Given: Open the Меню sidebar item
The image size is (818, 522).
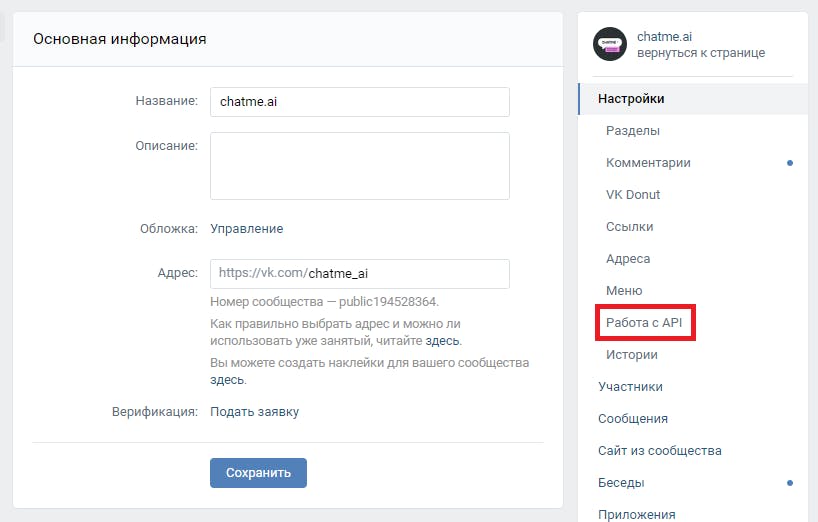Looking at the screenshot, I should [624, 290].
